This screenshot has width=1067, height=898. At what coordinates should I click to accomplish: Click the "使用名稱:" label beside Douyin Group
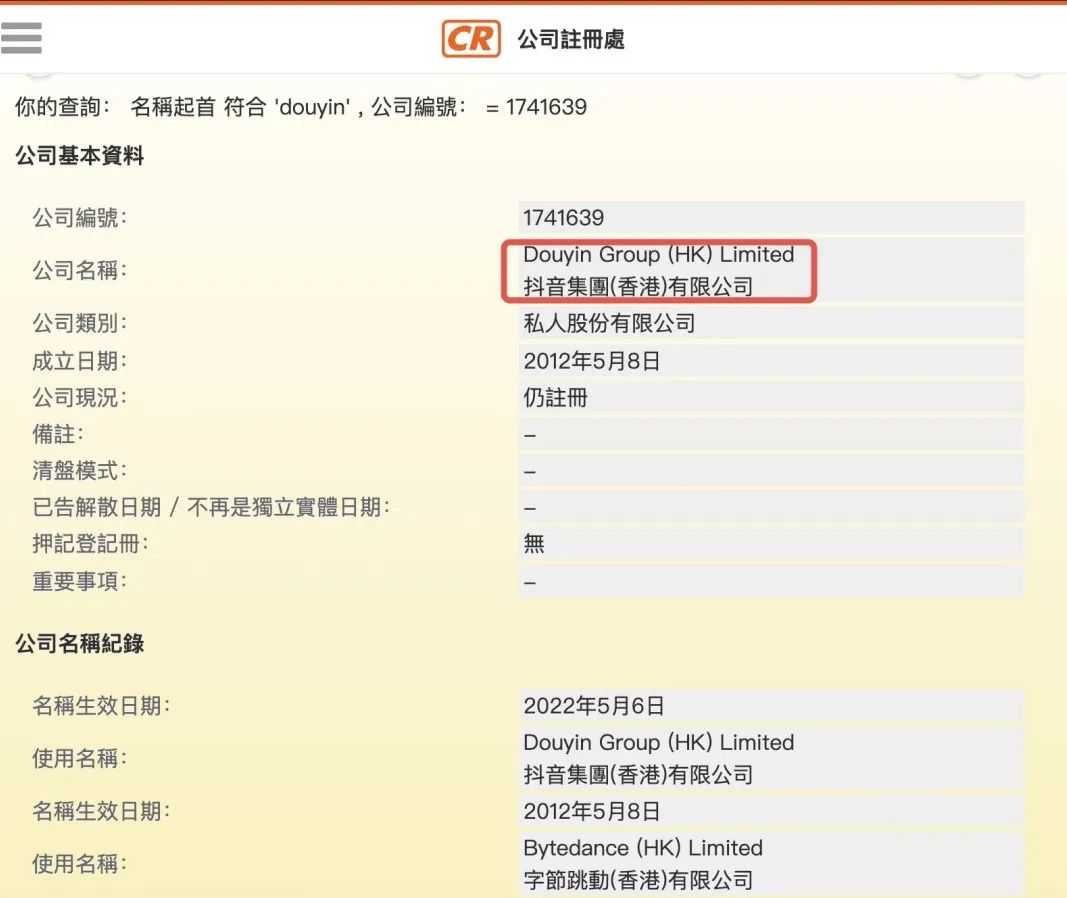tap(80, 758)
